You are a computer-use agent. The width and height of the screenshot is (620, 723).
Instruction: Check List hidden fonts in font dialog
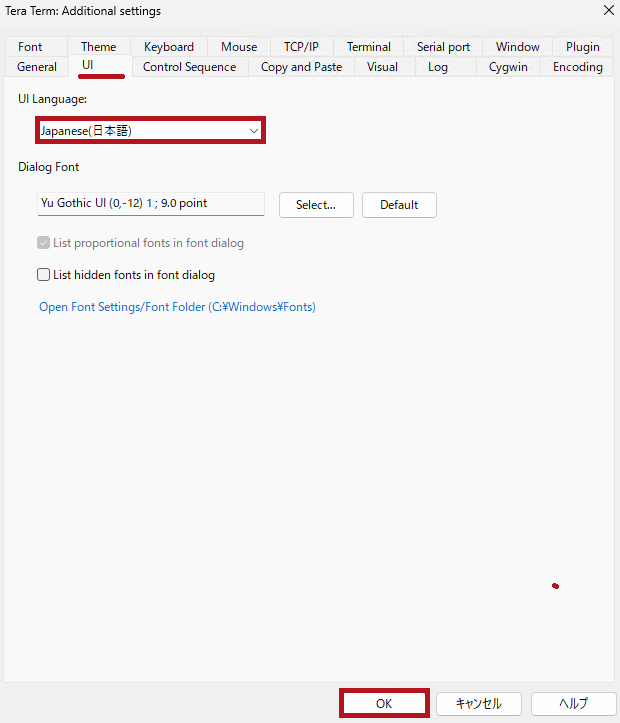tap(44, 275)
